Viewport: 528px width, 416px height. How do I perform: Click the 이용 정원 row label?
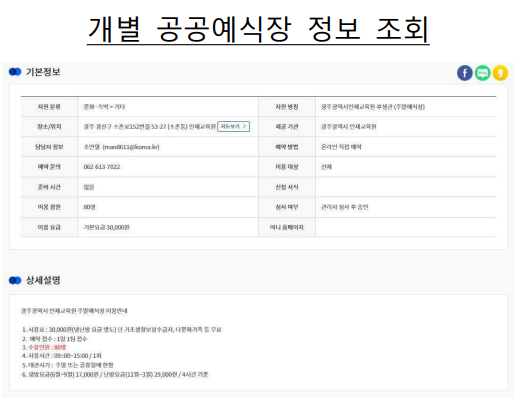(x=49, y=207)
